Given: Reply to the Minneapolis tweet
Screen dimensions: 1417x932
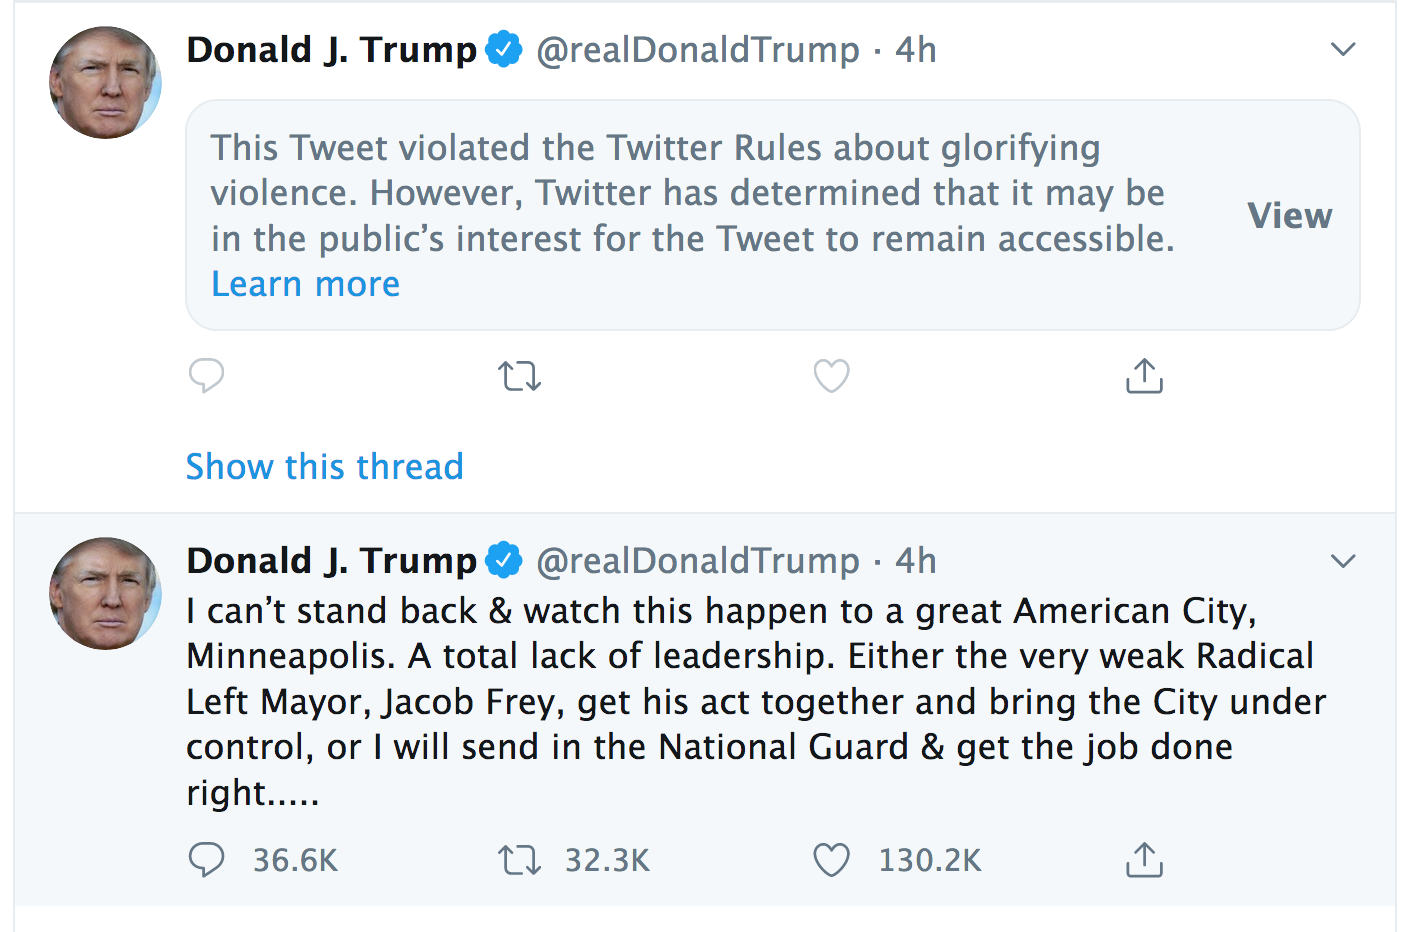Looking at the screenshot, I should [x=207, y=860].
